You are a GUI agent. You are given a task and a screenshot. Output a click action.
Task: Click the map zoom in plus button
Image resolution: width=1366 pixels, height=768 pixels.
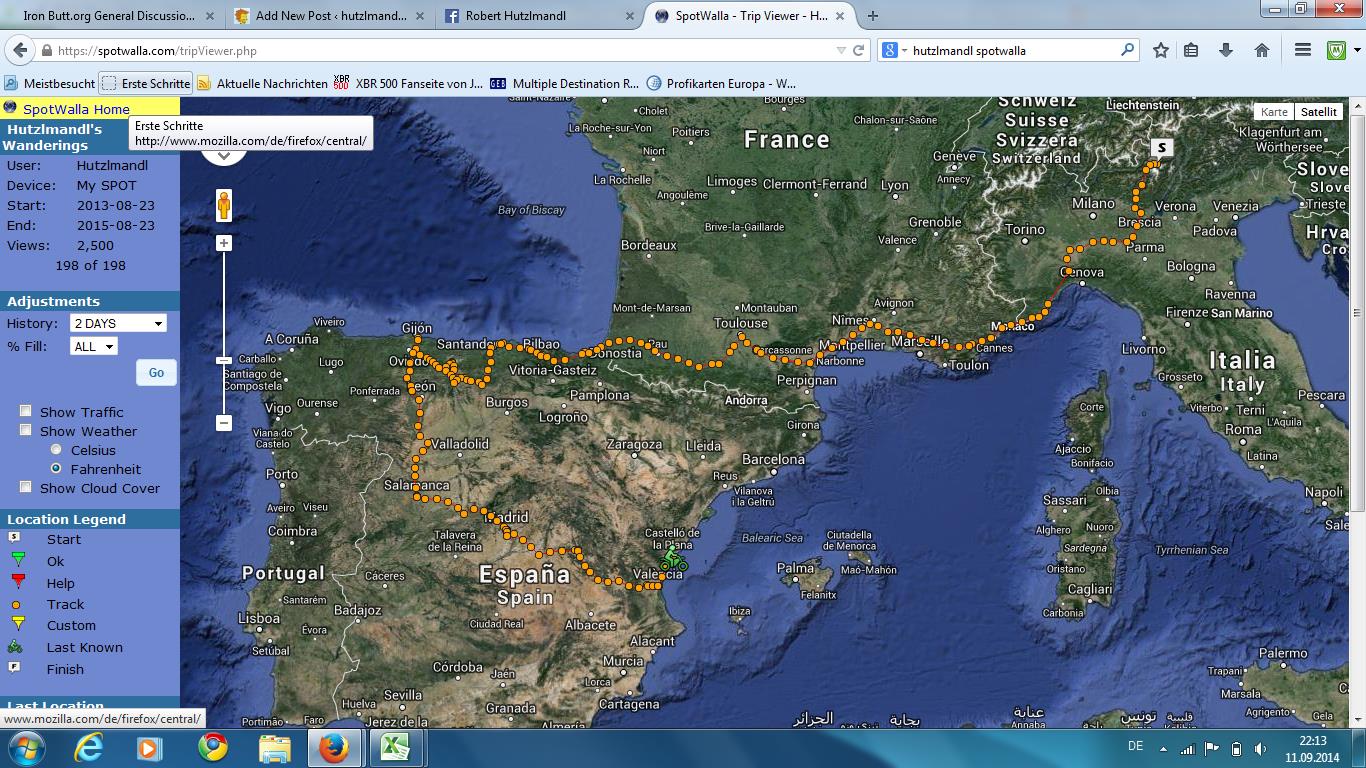click(x=224, y=243)
